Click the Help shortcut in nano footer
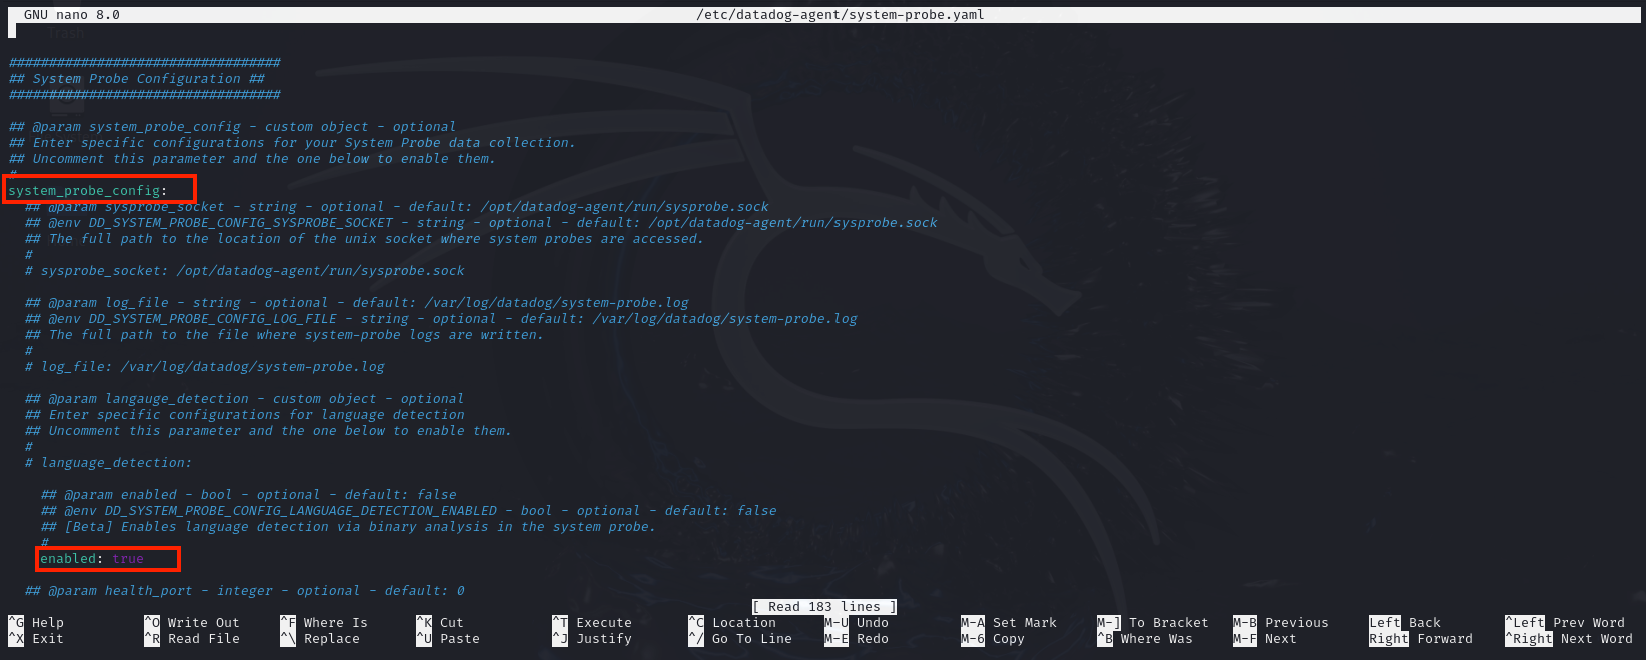Viewport: 1646px width, 660px height. pos(36,623)
